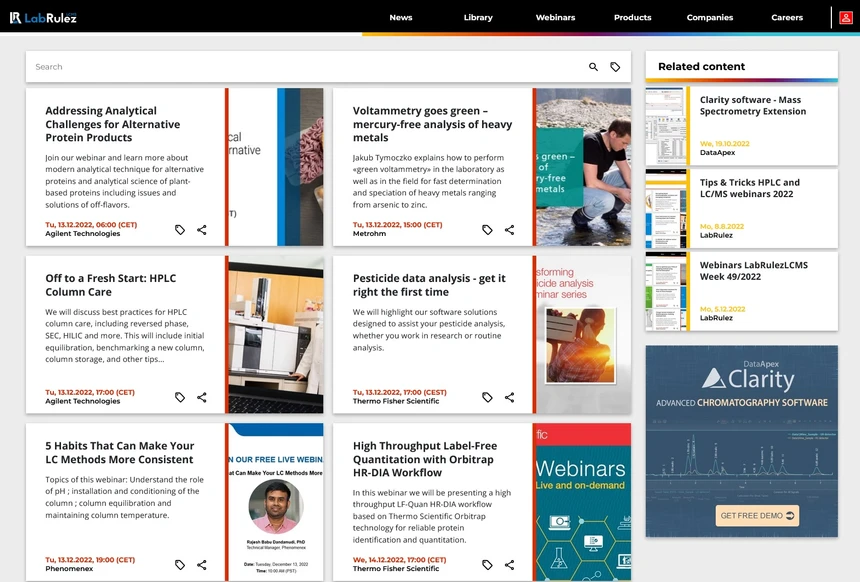Screen dimensions: 860x582
Task: Go to Webinars section
Action: (x=556, y=18)
